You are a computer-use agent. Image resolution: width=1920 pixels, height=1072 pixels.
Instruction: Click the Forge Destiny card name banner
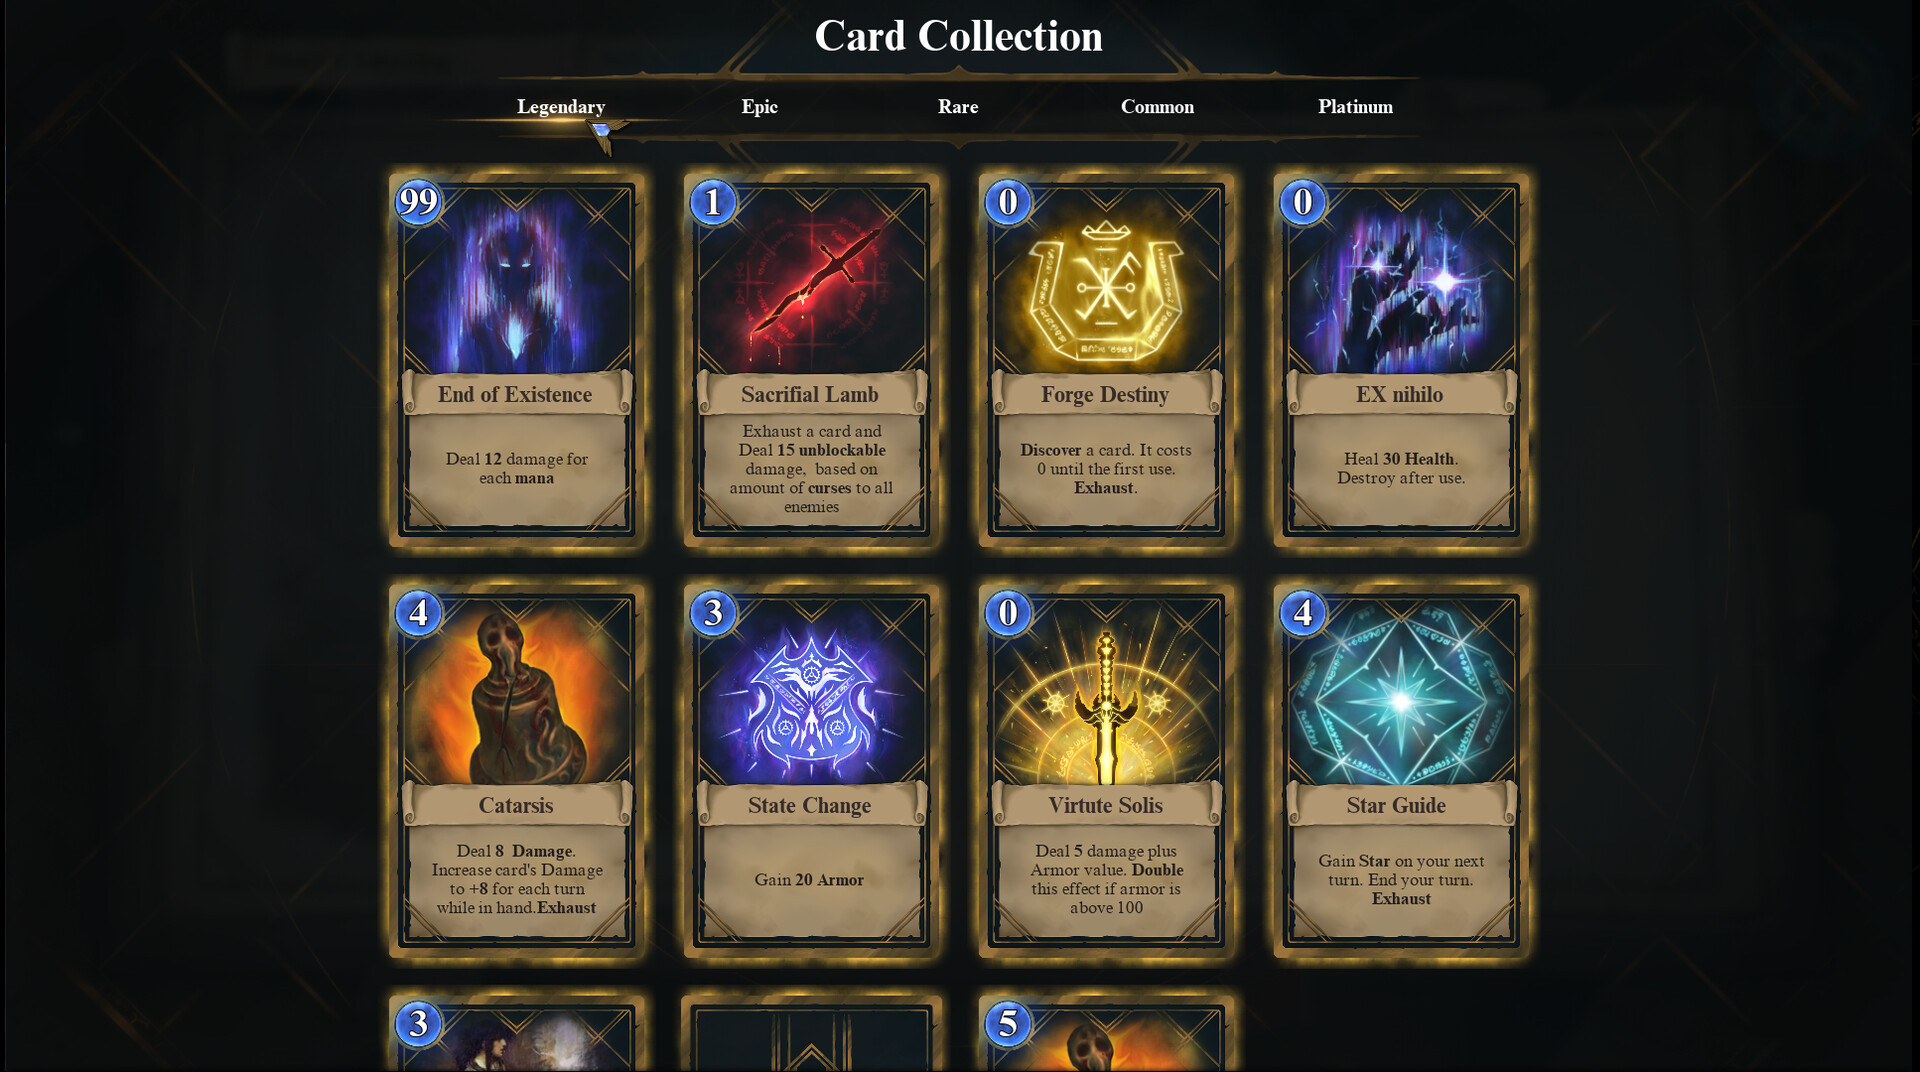1105,394
